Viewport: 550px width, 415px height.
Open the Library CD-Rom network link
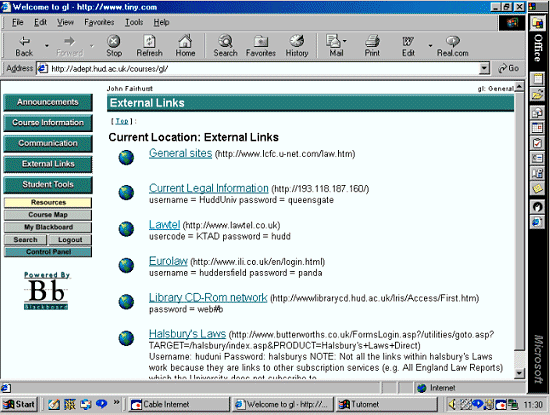(x=208, y=297)
